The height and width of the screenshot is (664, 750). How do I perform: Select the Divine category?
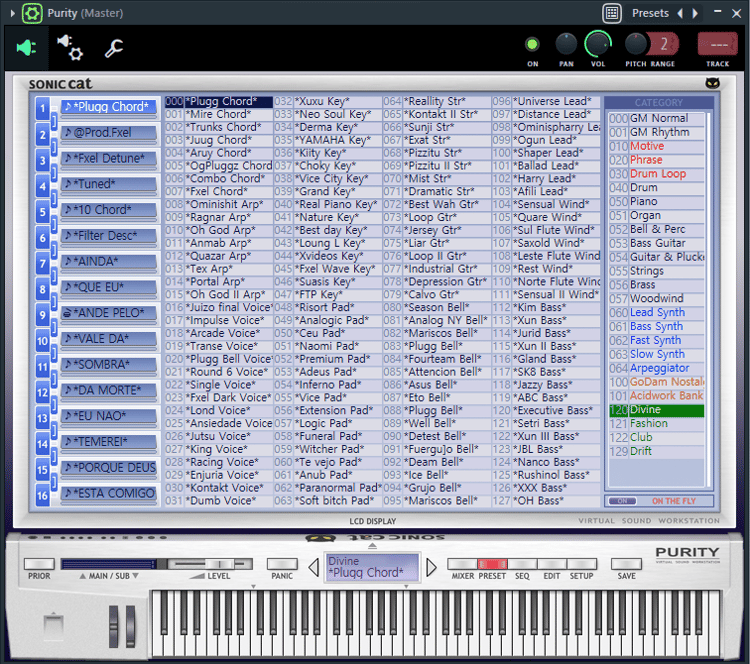(x=656, y=410)
